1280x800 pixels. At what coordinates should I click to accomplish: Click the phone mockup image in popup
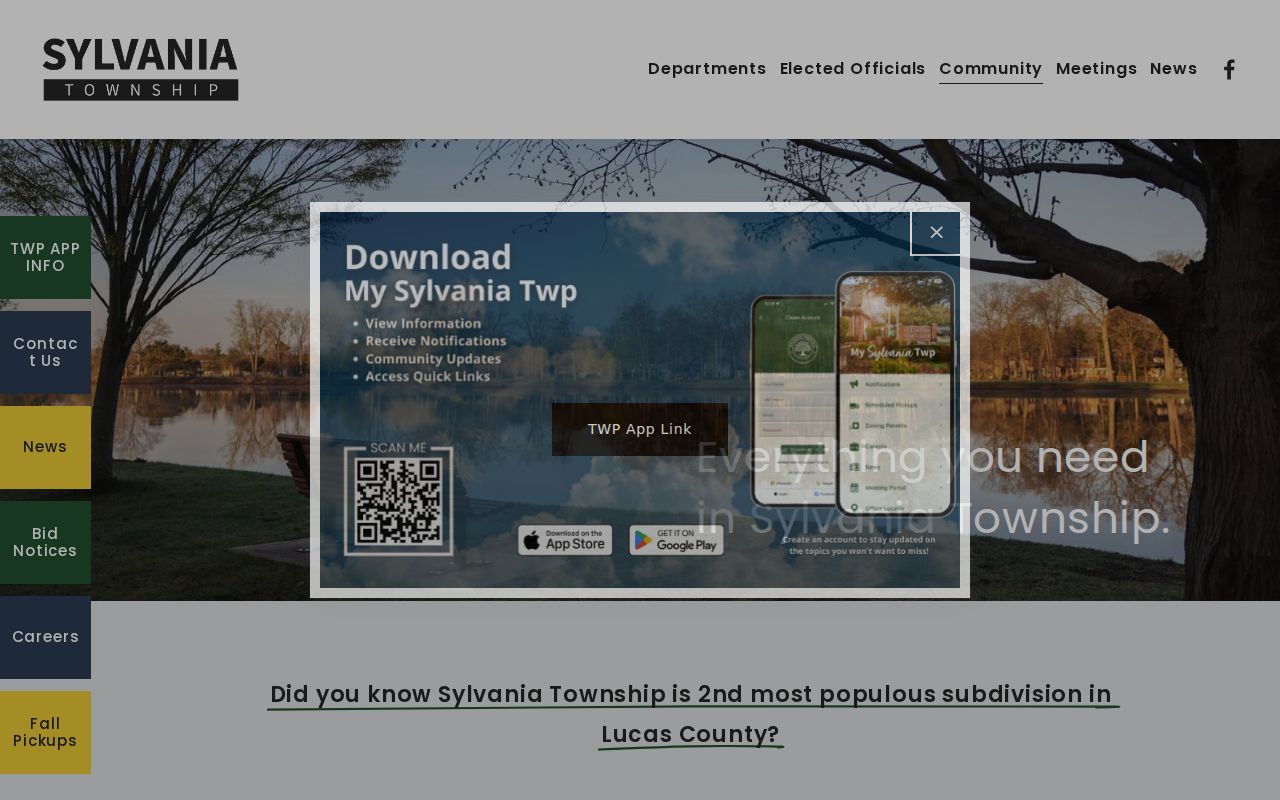(x=853, y=394)
